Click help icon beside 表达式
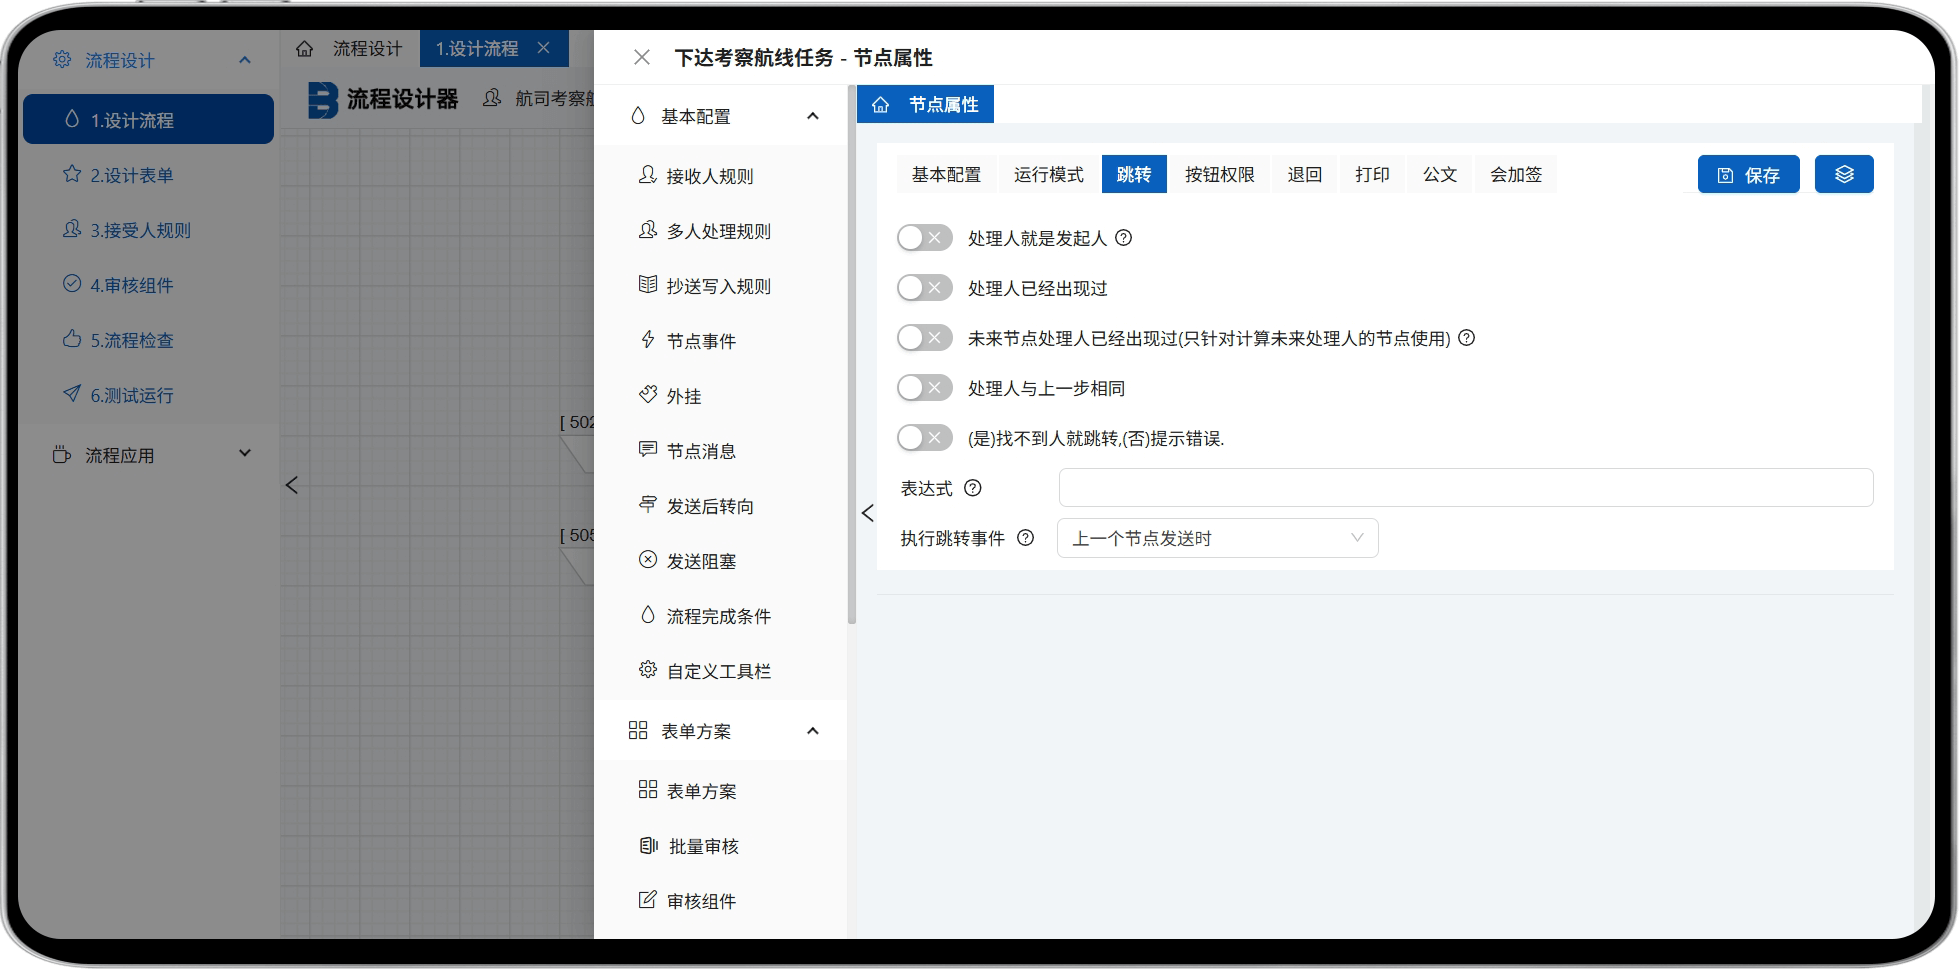Image resolution: width=1960 pixels, height=970 pixels. point(972,488)
